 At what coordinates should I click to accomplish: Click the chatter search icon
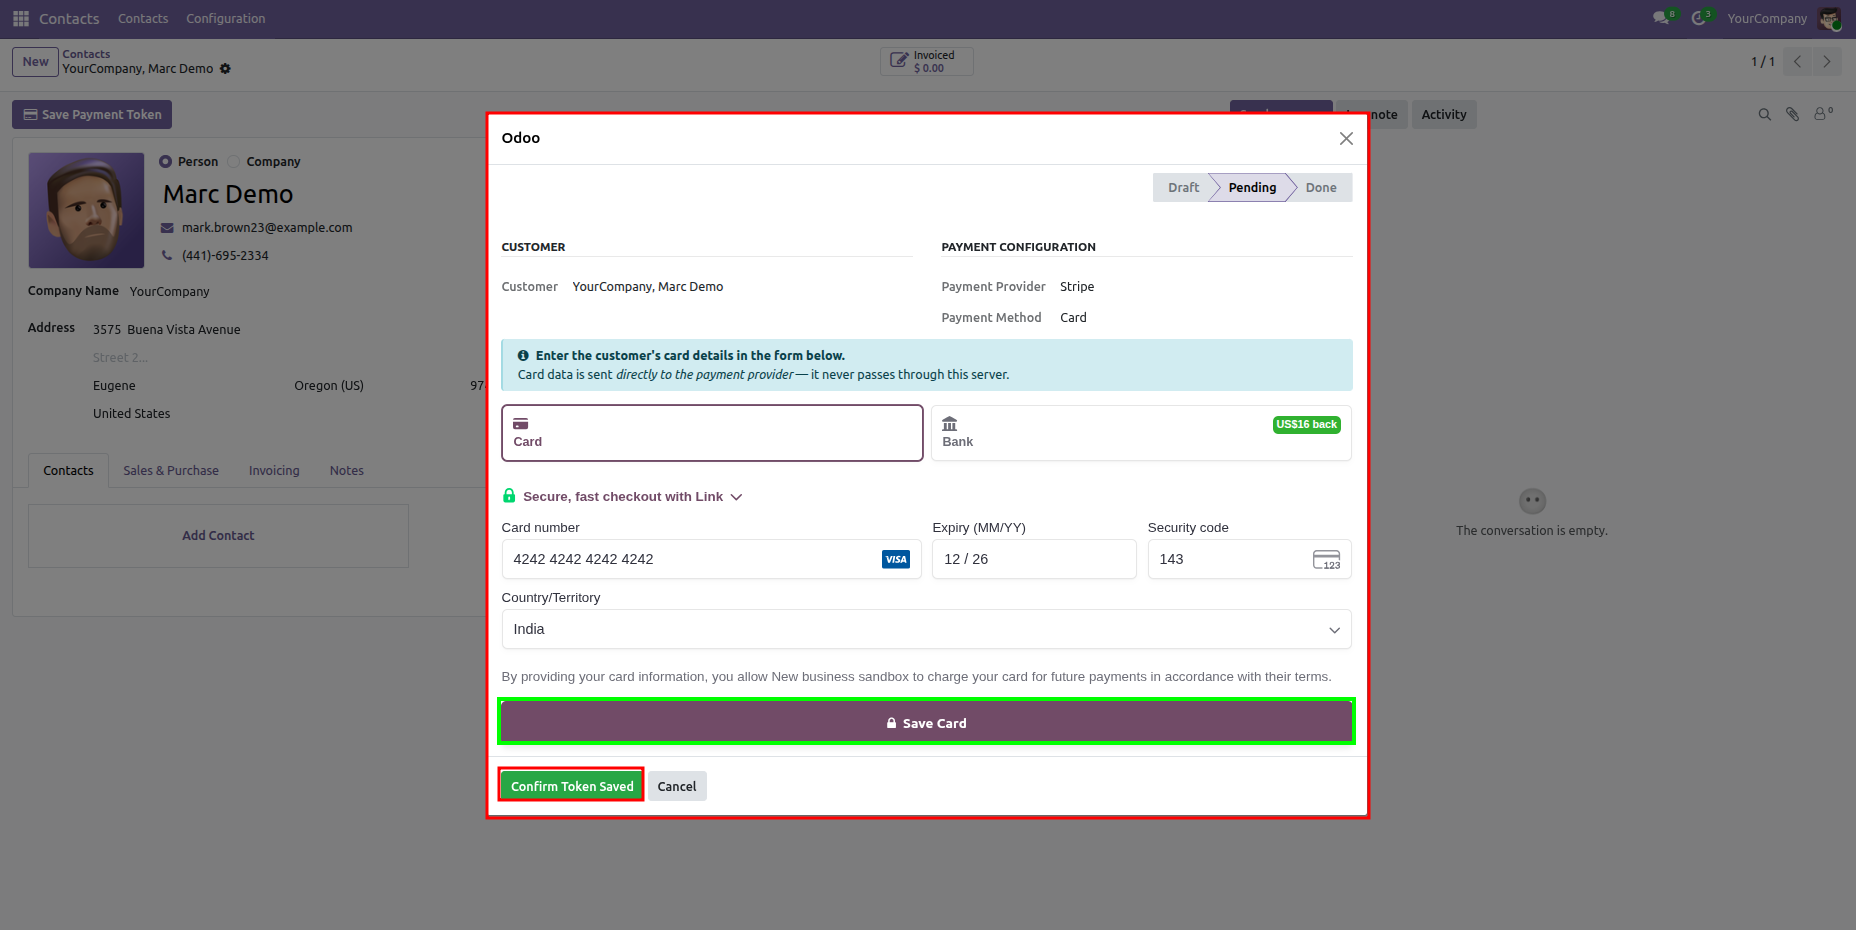pyautogui.click(x=1765, y=115)
